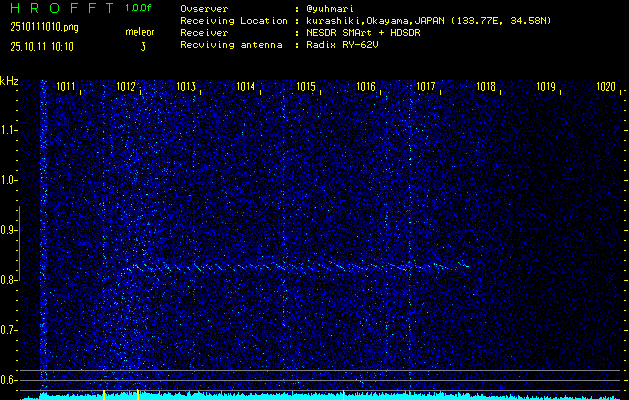This screenshot has height=400, width=629.
Task: Click the 0.8 kHz frequency label
Action: point(7,280)
